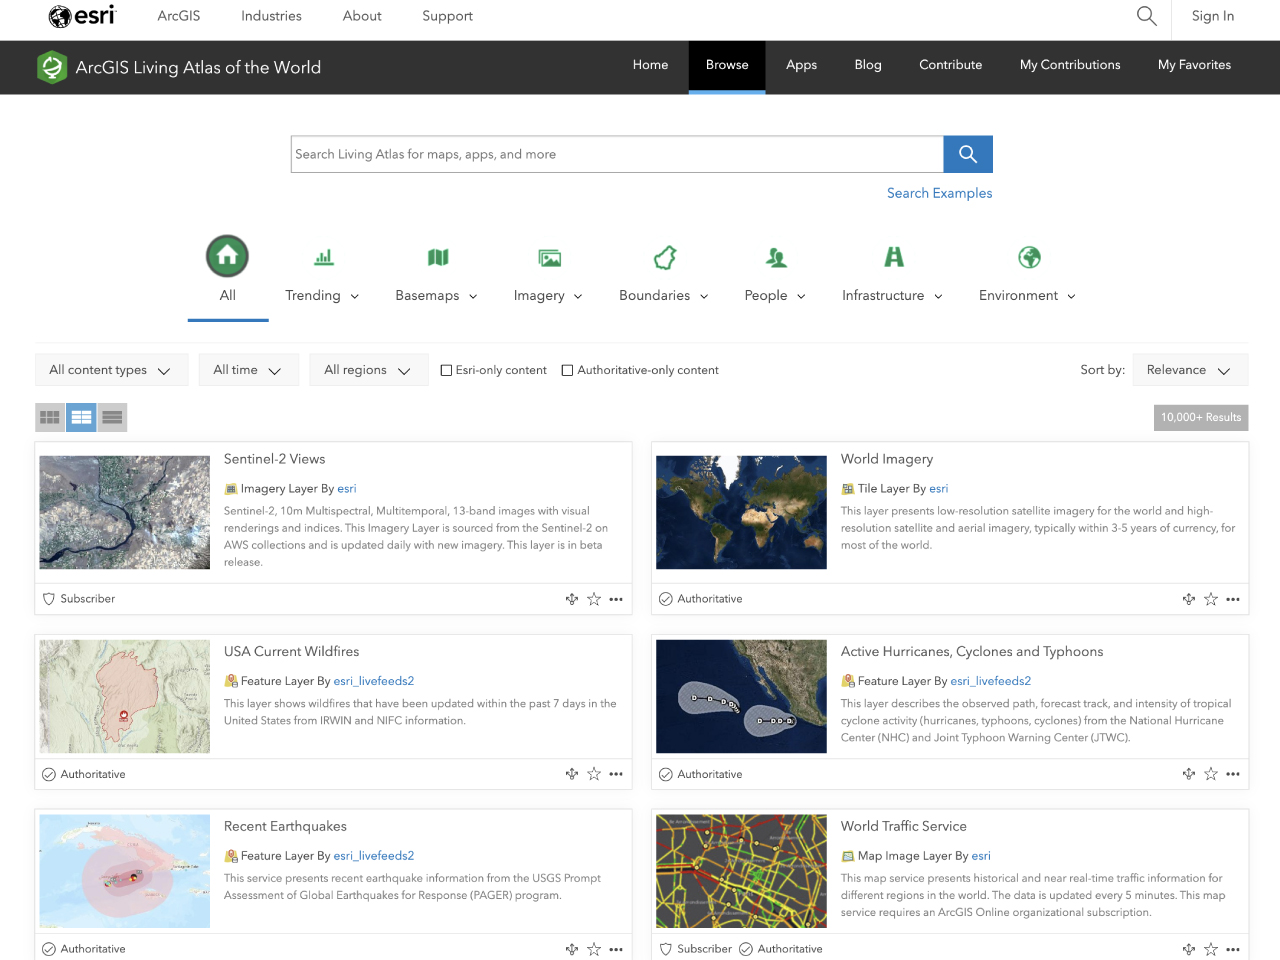Screen dimensions: 1280x960
Task: Click the Basemaps map icon
Action: 438,258
